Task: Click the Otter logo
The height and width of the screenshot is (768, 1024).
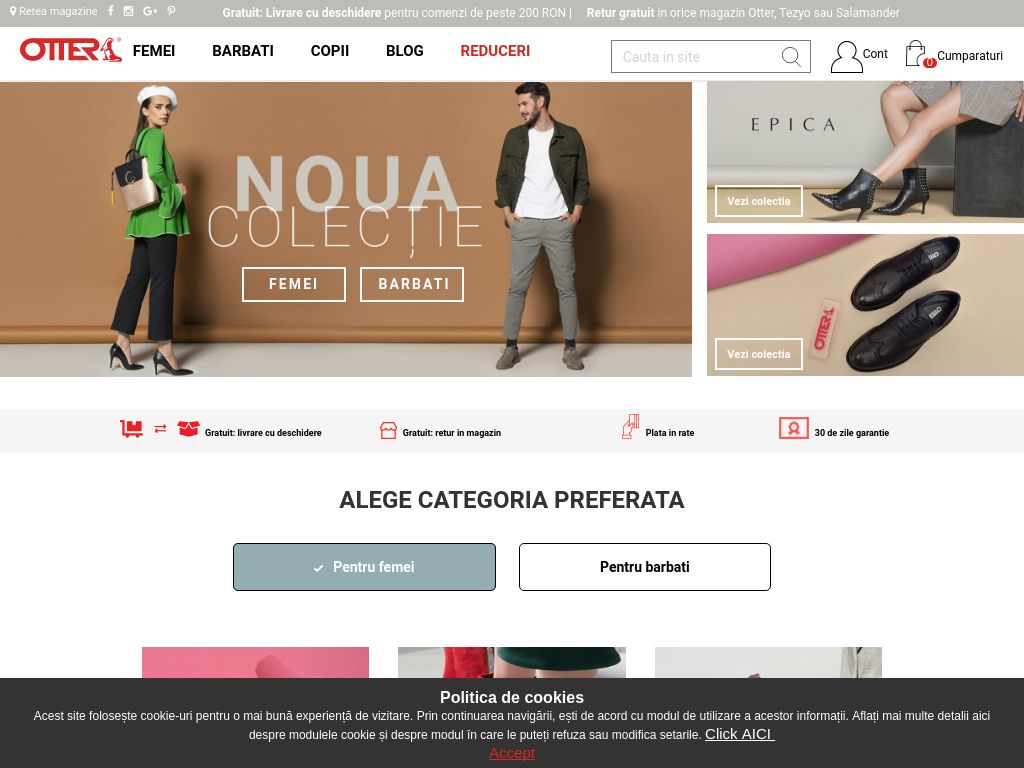Action: [71, 50]
